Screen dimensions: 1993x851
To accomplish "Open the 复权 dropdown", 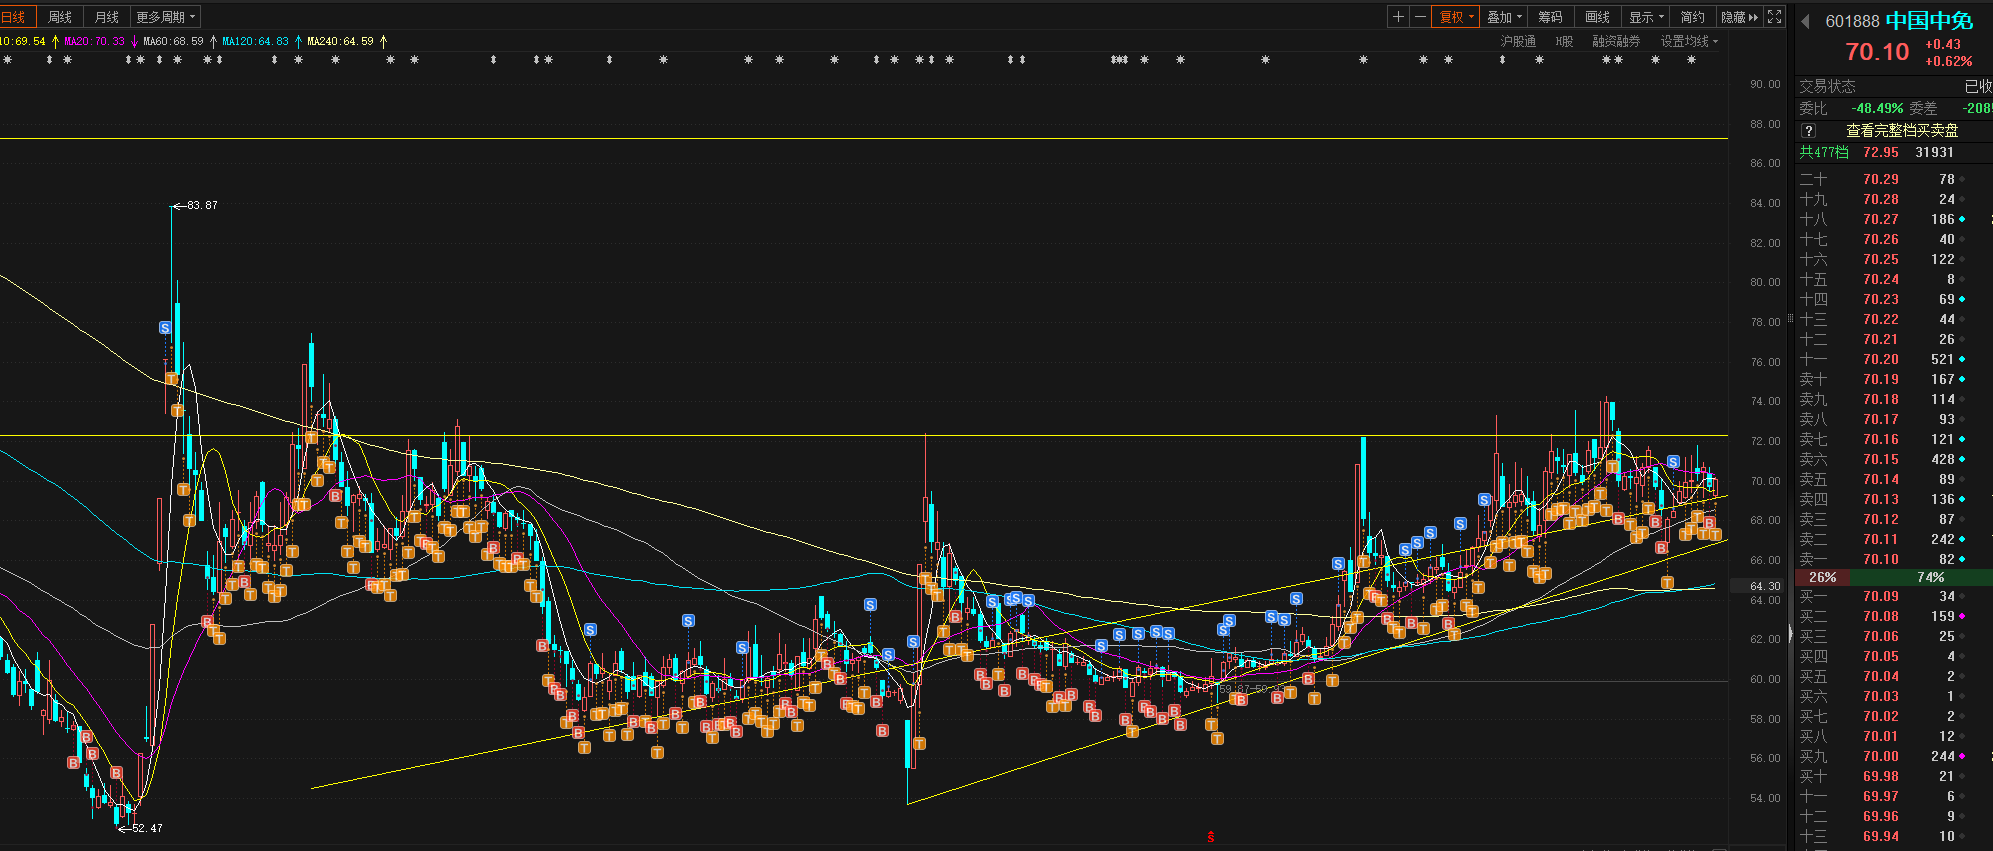I will coord(1456,17).
